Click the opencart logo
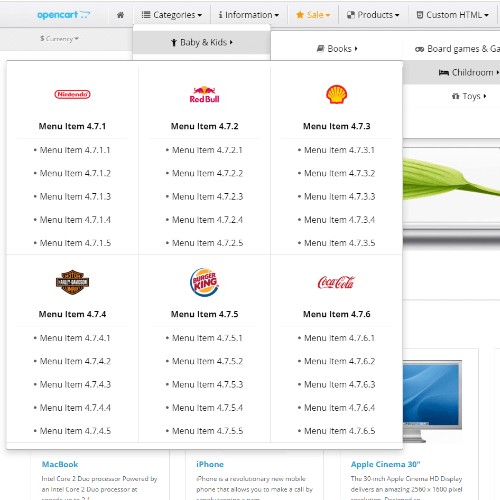 [63, 15]
